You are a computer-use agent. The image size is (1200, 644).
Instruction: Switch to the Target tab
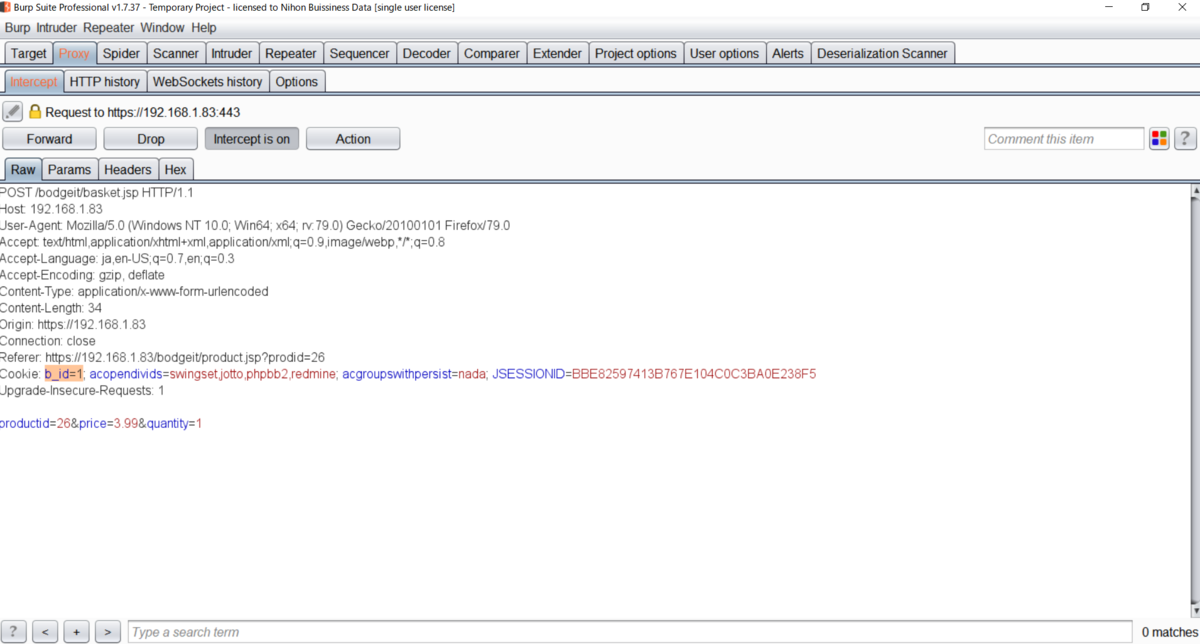28,53
